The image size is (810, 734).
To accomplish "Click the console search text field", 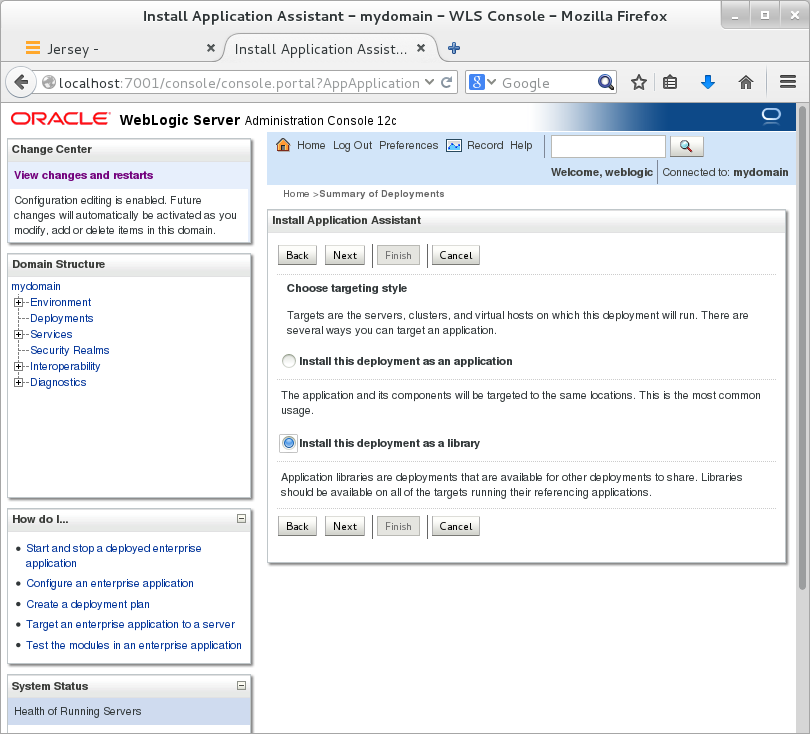I will [608, 146].
